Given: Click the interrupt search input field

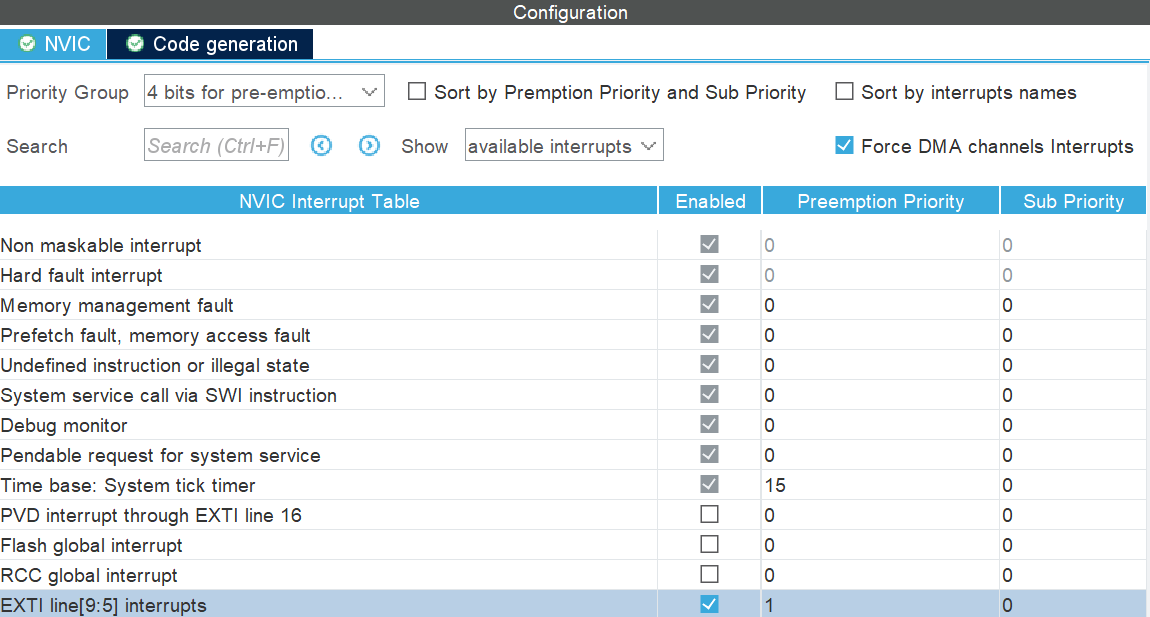Looking at the screenshot, I should click(216, 146).
